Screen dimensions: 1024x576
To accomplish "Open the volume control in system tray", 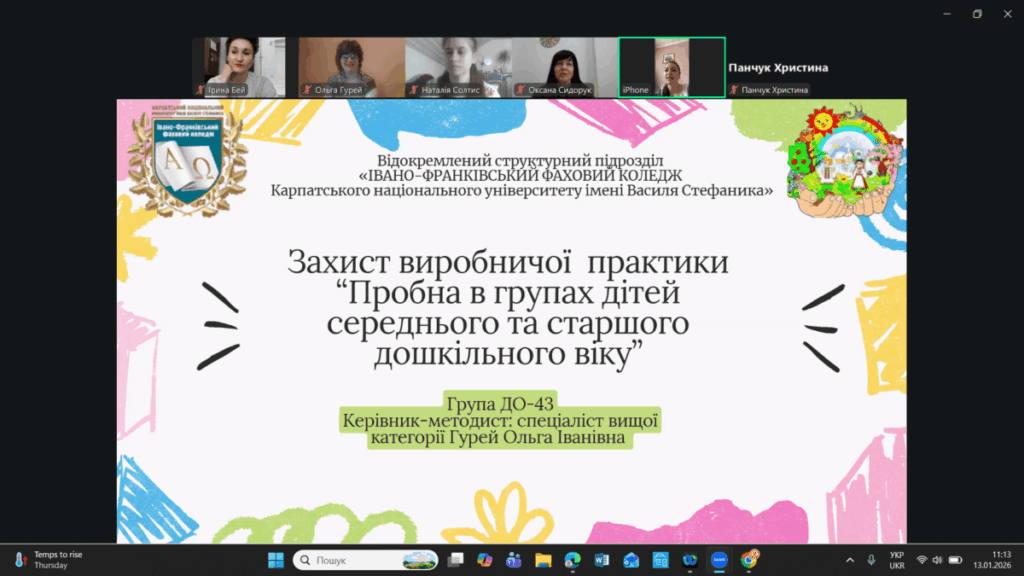I will click(938, 560).
